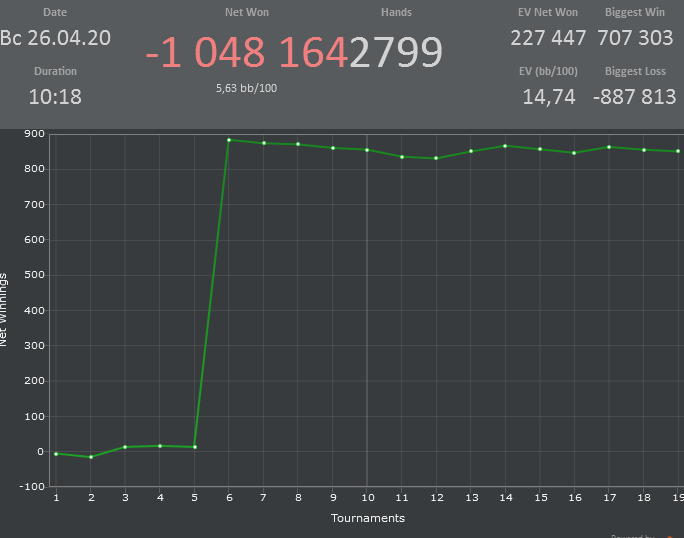Click the graph data point for tournament 9
Screen dimensions: 684x538
[x=333, y=148]
